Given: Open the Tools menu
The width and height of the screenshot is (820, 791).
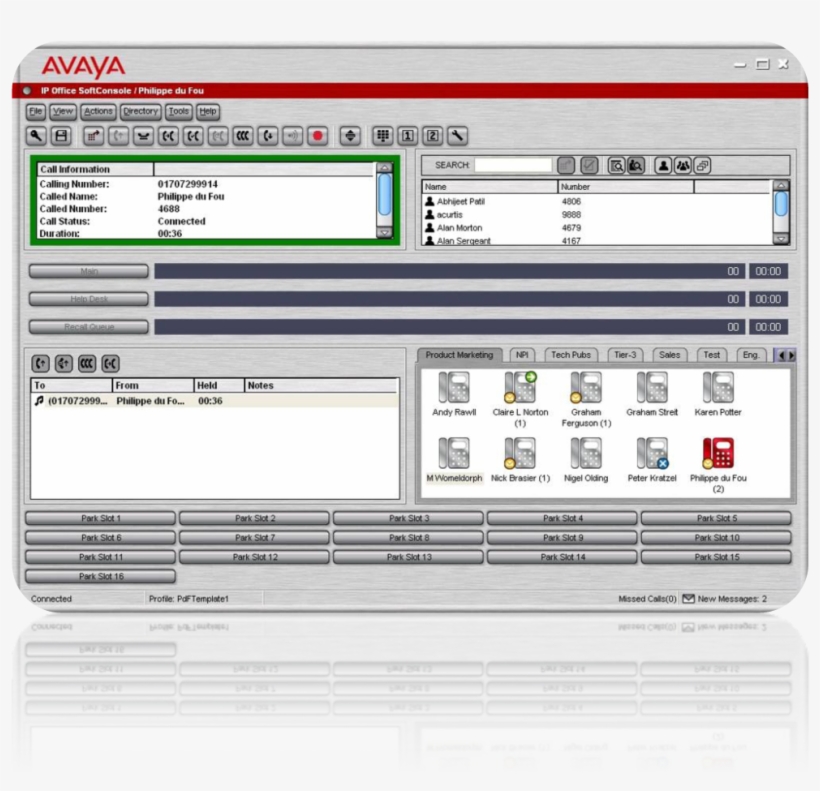Looking at the screenshot, I should tap(179, 112).
